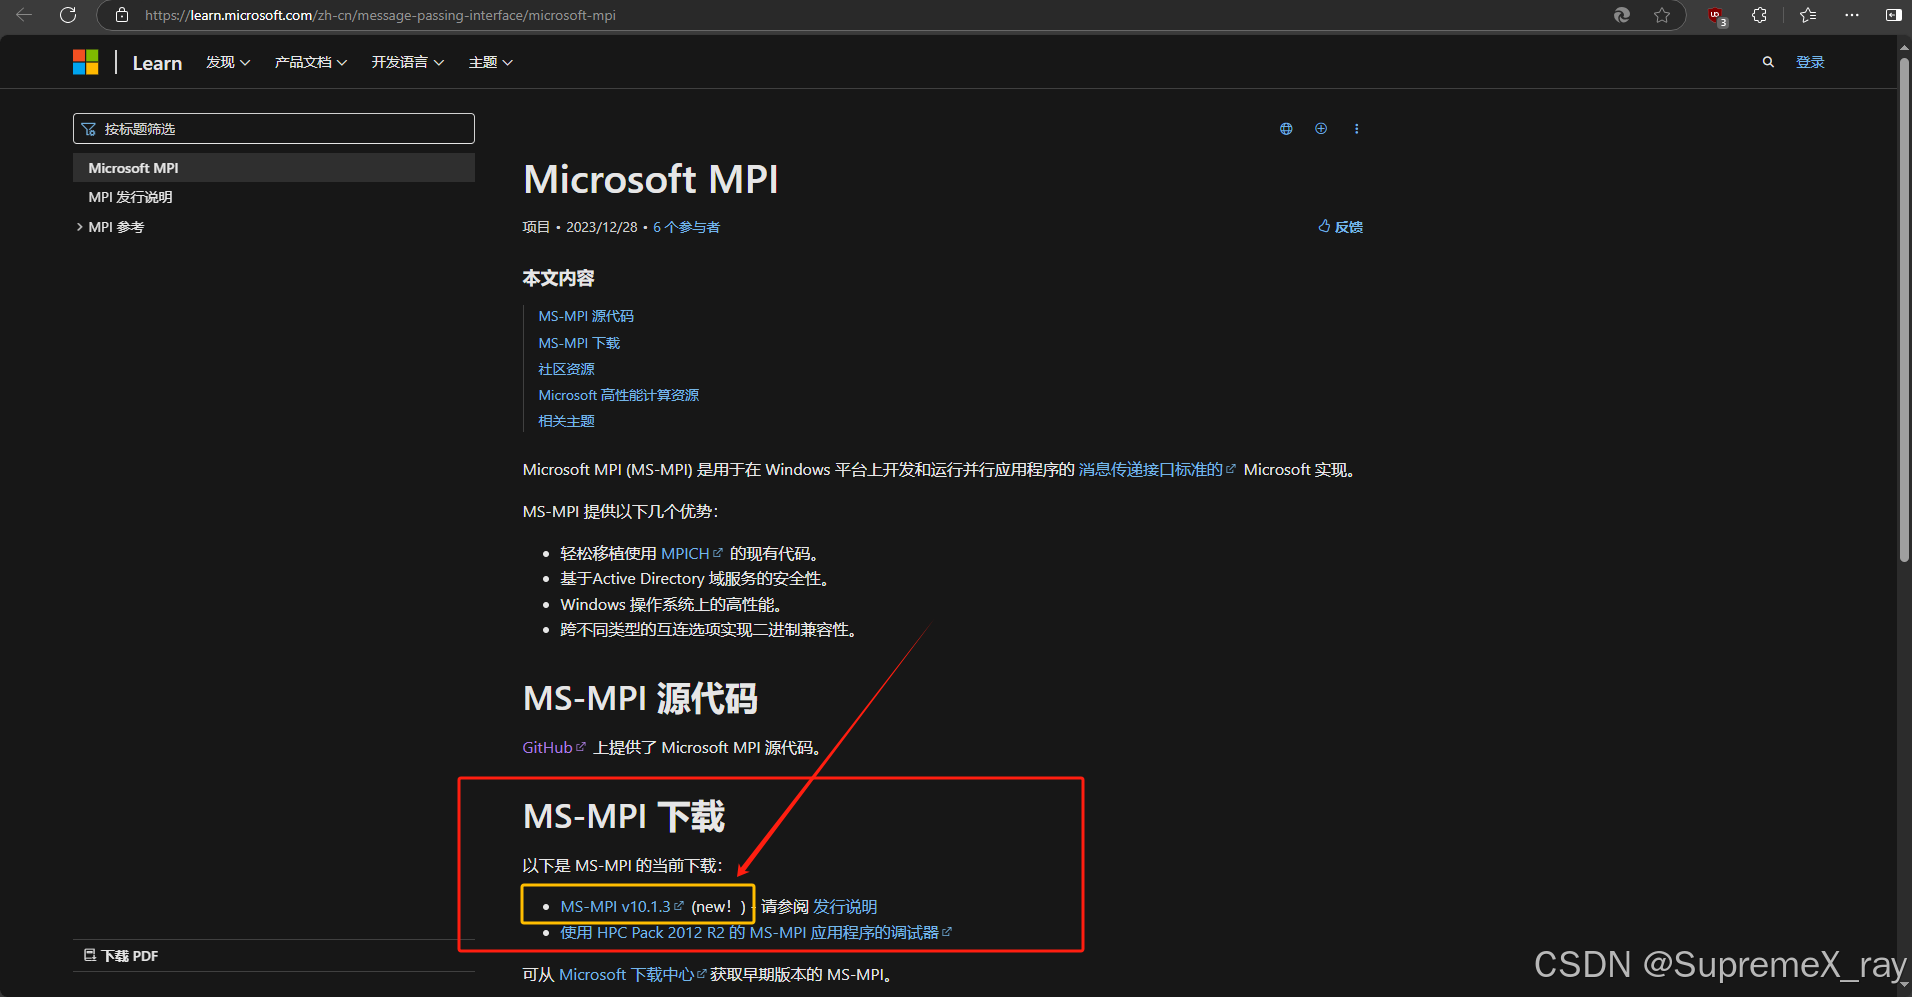This screenshot has height=997, width=1912.
Task: Click the Microsoft logo in the header
Action: (86, 61)
